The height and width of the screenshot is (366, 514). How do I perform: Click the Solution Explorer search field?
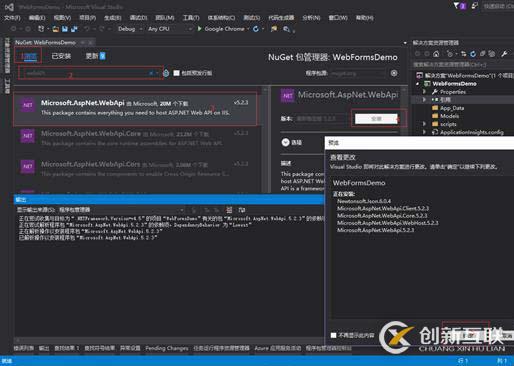point(462,65)
